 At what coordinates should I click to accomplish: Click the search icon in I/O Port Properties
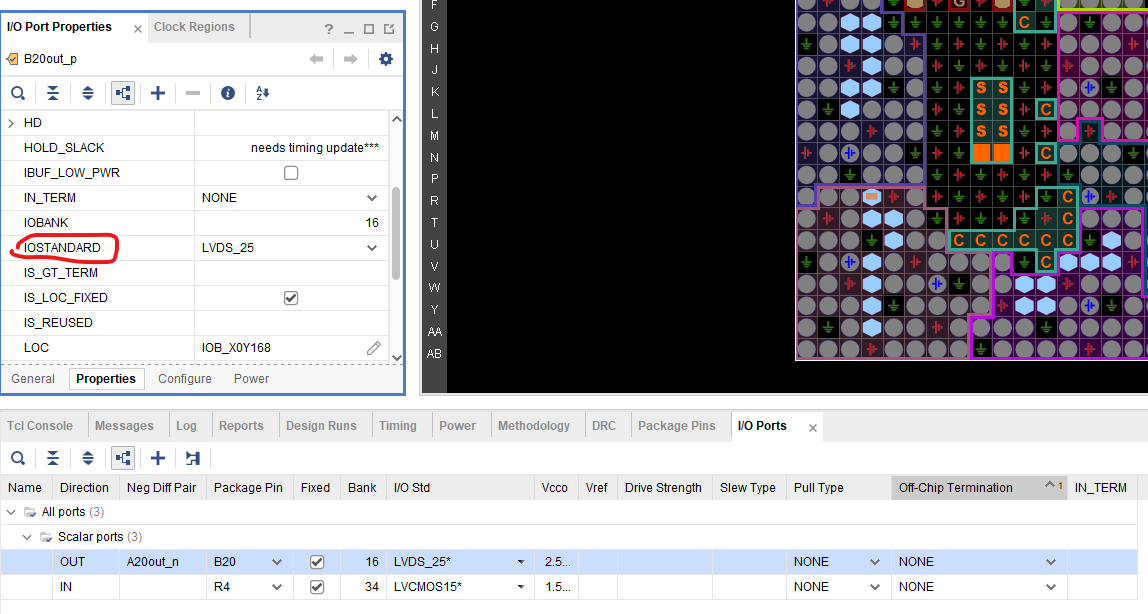(x=18, y=93)
